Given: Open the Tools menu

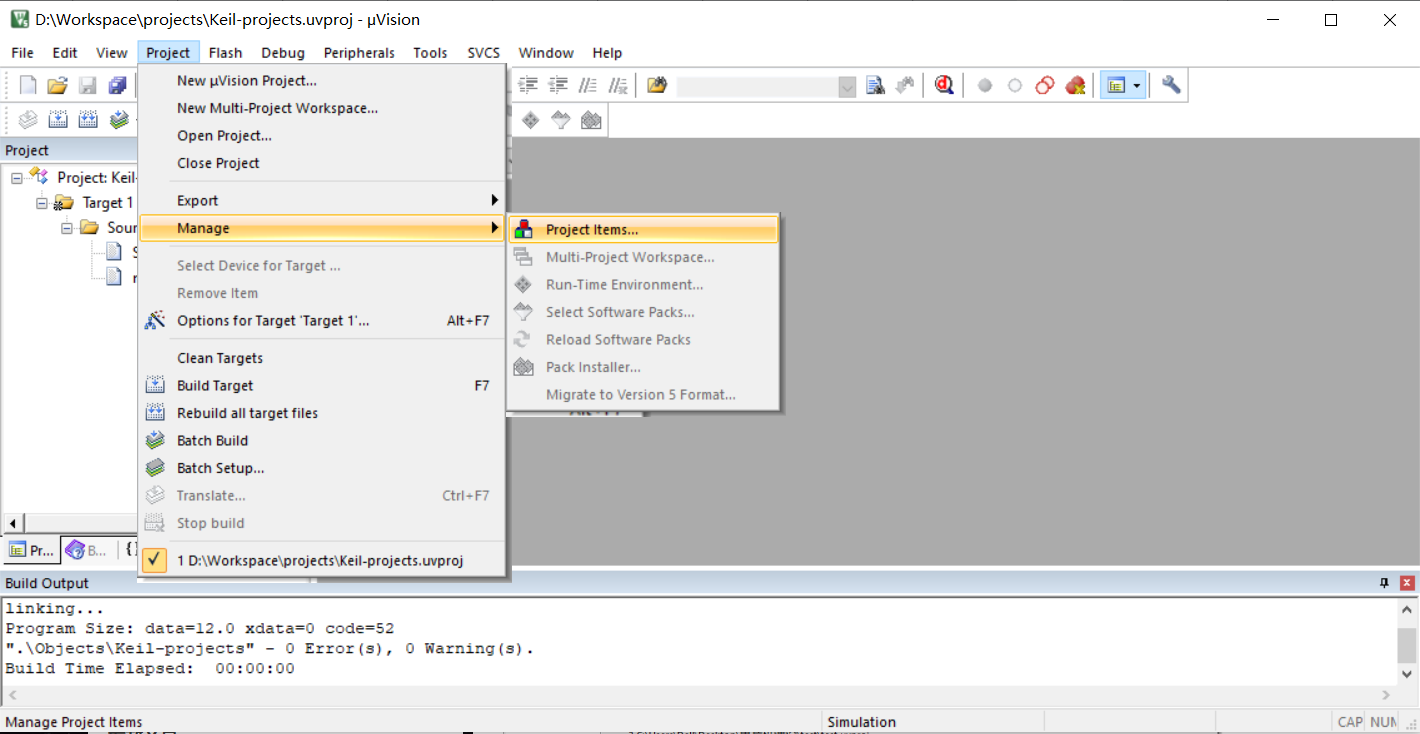Looking at the screenshot, I should click(x=430, y=53).
